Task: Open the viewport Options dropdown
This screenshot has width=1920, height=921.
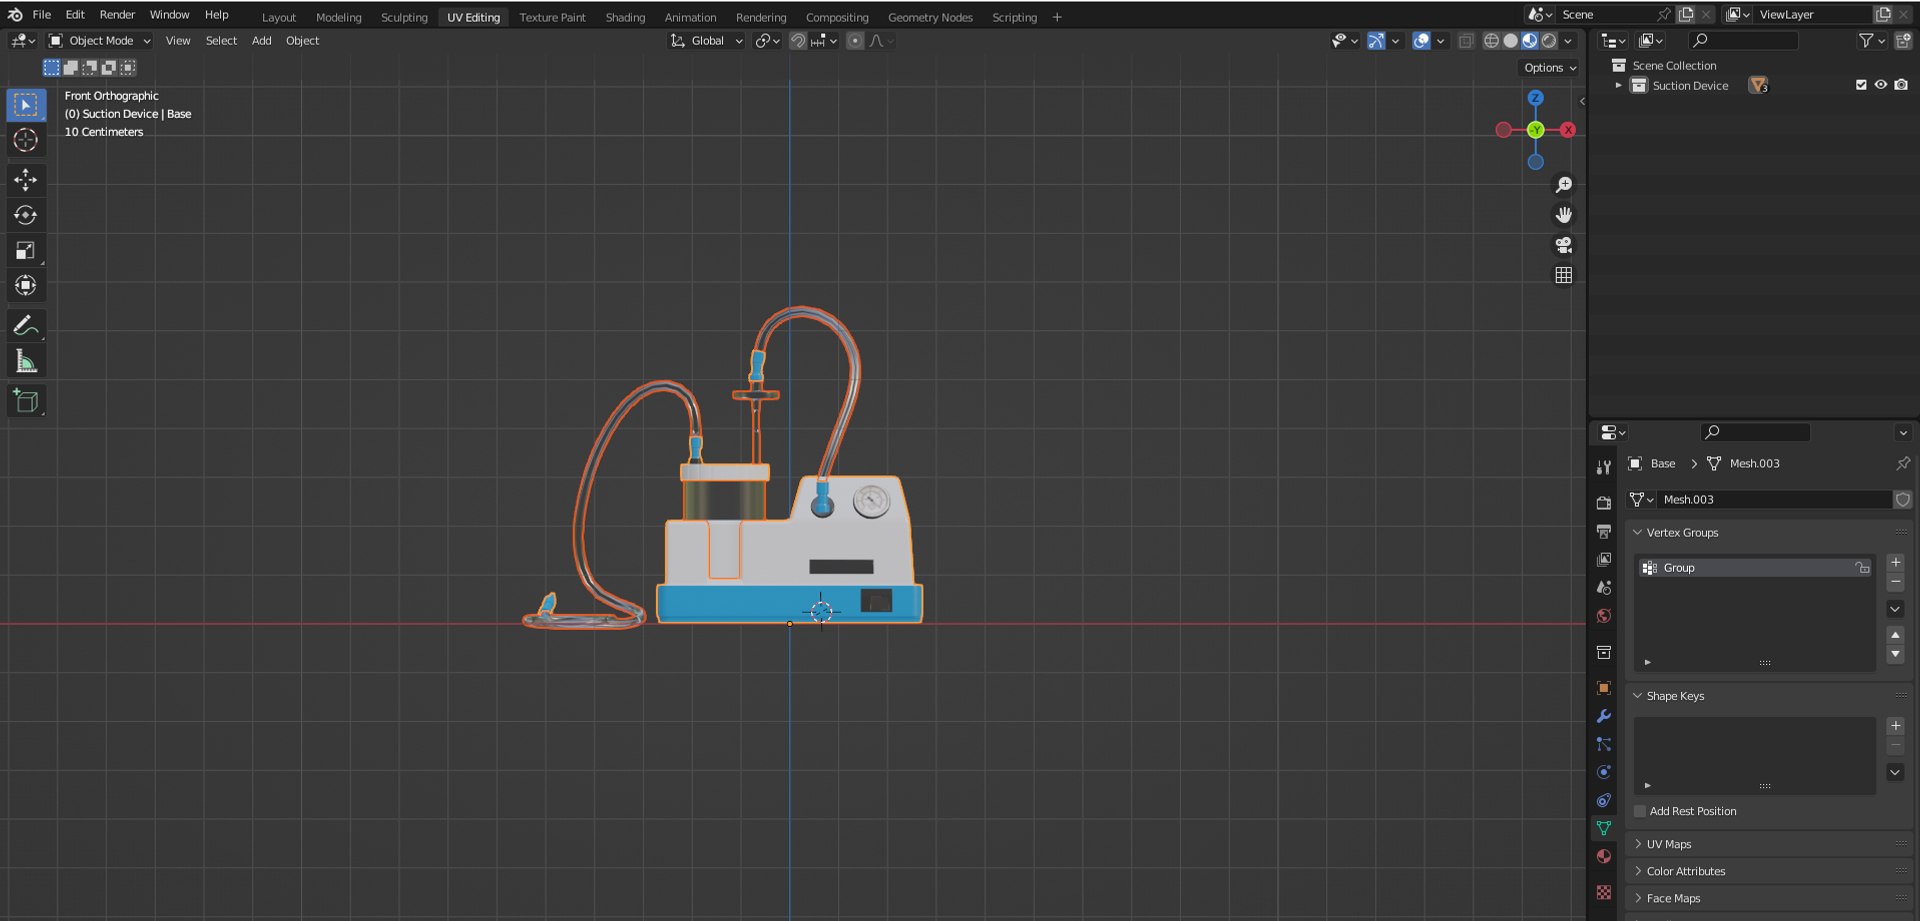Action: pos(1550,68)
